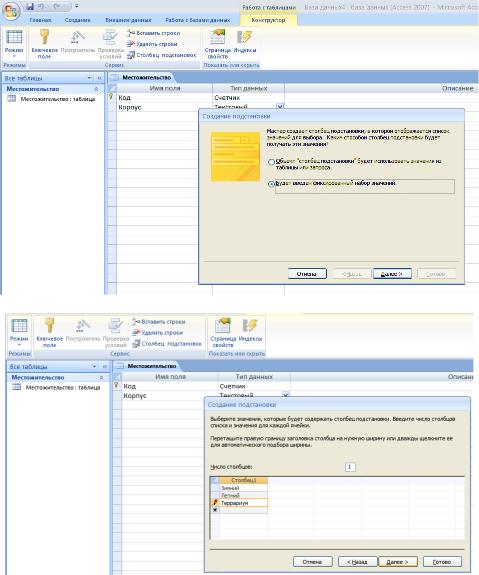Image resolution: width=479 pixels, height=575 pixels.
Task: Click the Undo arrow in quick access toolbar
Action: pos(40,7)
